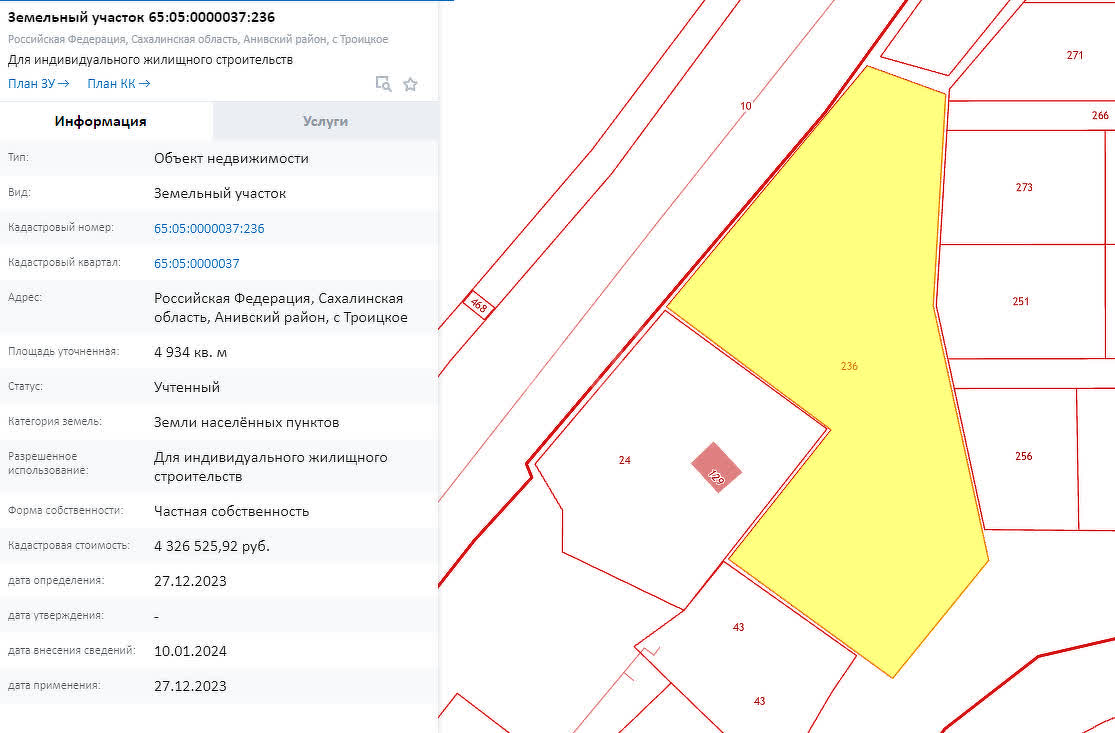Select parcel 43 below the yellow parcel
The width and height of the screenshot is (1115, 733).
[x=738, y=628]
